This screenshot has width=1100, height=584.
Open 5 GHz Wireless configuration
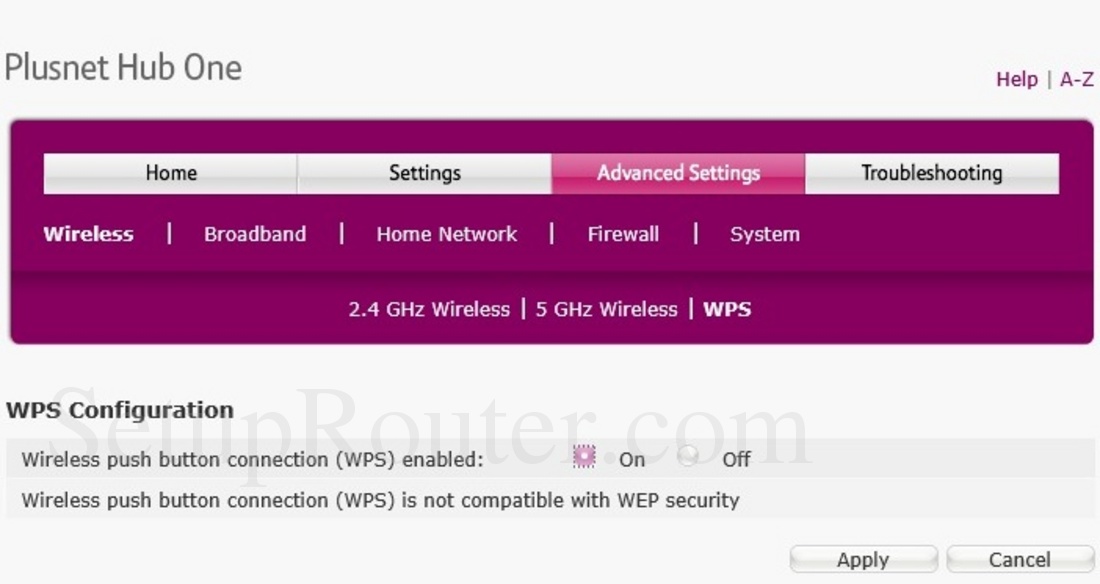click(606, 310)
